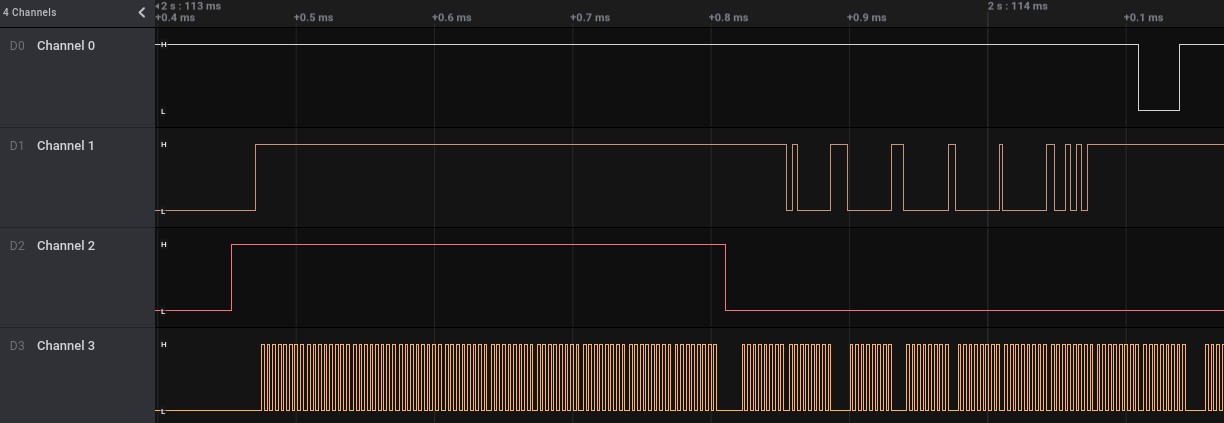Click the +0.5 ms ruler tick

pos(313,18)
